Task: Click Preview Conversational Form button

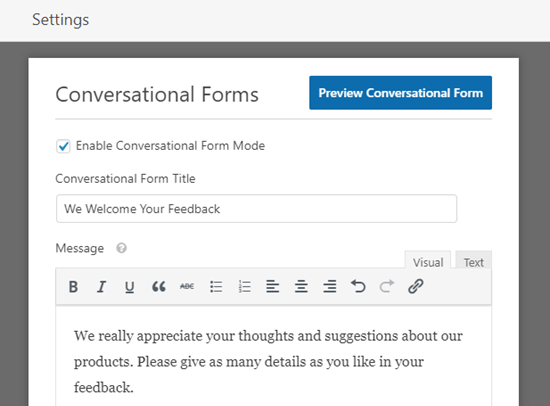Action: [400, 93]
